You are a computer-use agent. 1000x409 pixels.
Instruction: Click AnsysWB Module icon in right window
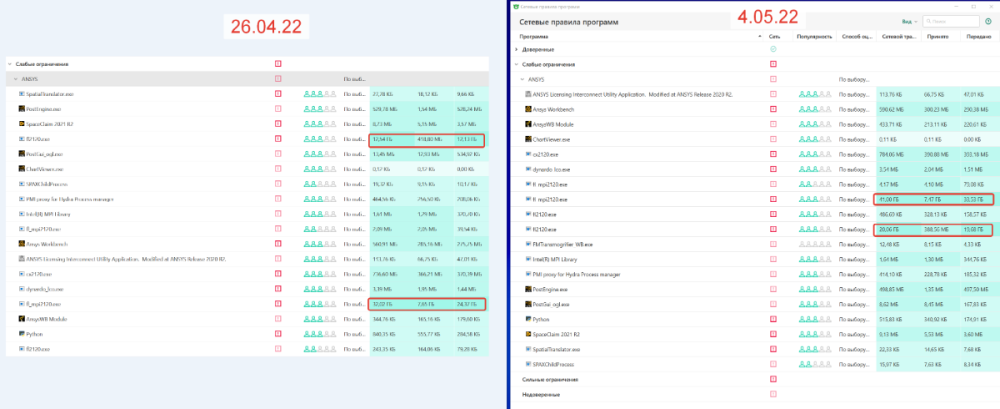tap(528, 124)
